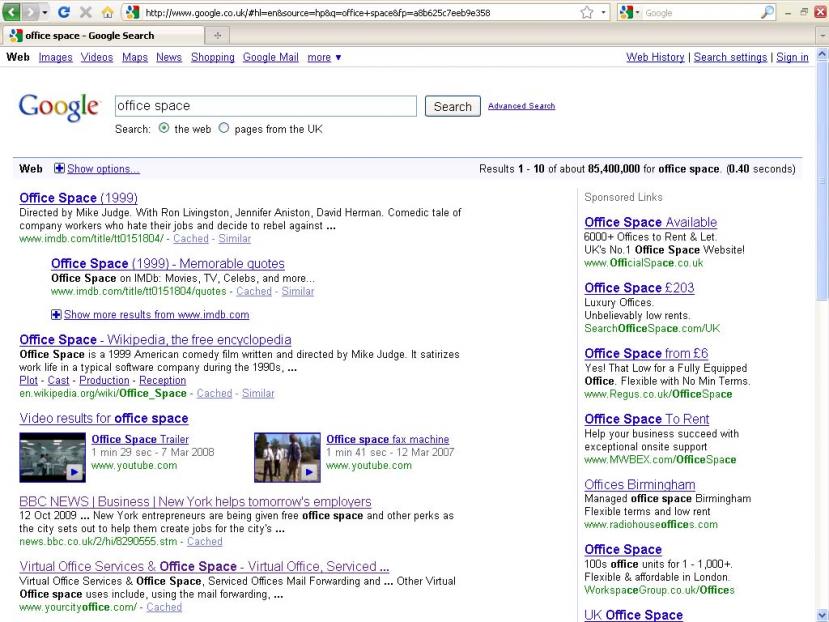Click the Stop loading X icon
829x622 pixels.
pos(85,12)
